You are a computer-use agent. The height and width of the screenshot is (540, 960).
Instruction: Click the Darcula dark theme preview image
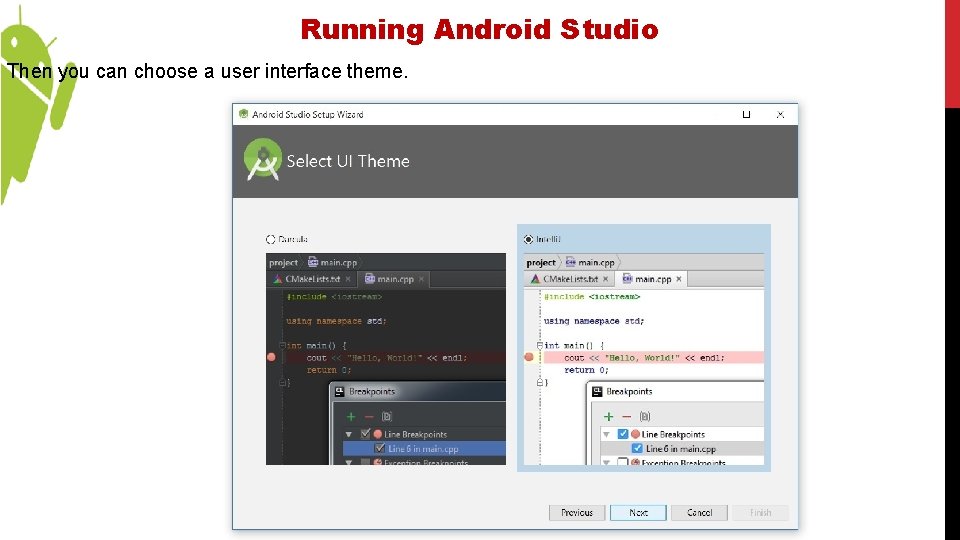(386, 359)
